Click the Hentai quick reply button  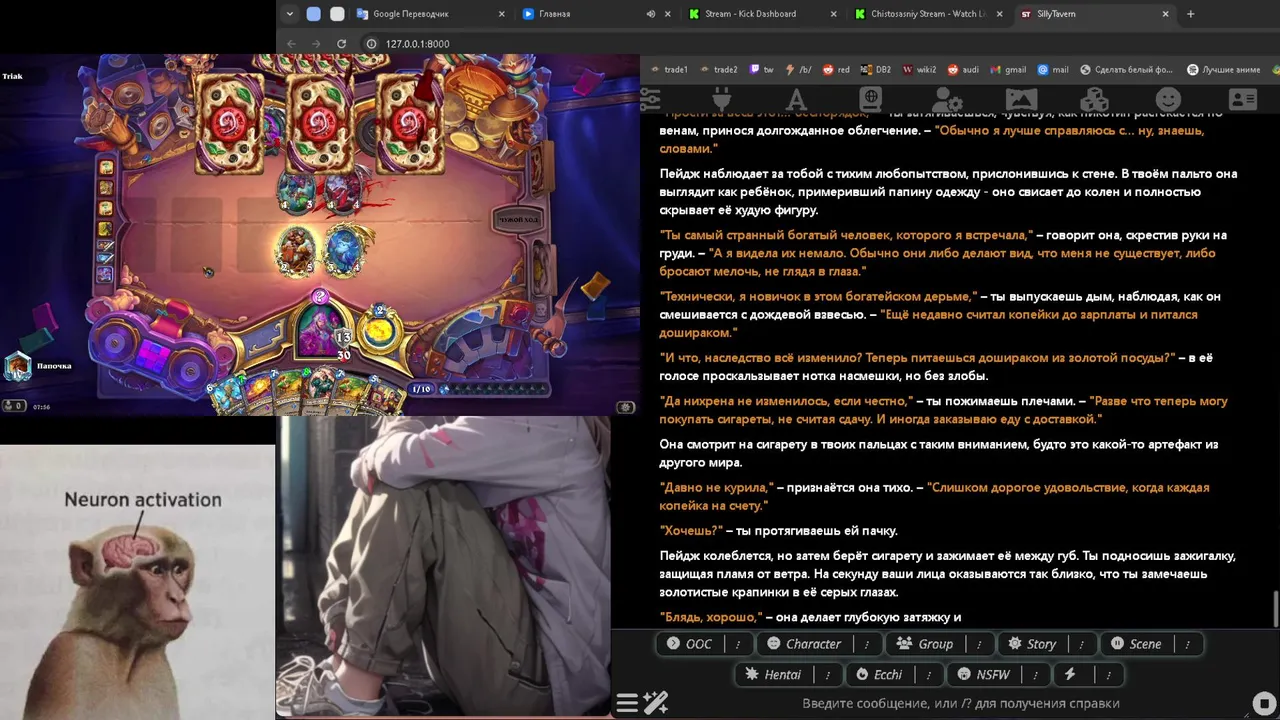773,675
